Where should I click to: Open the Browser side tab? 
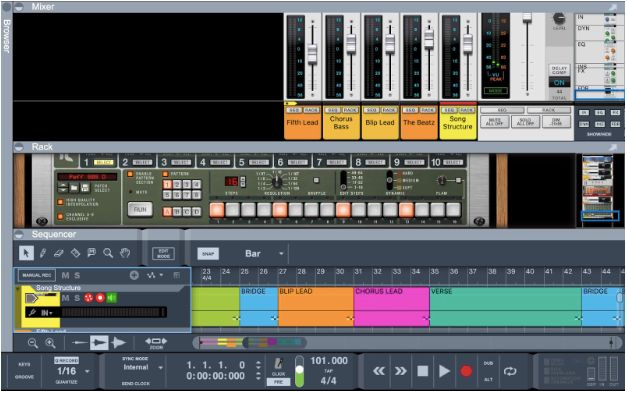[x=6, y=36]
